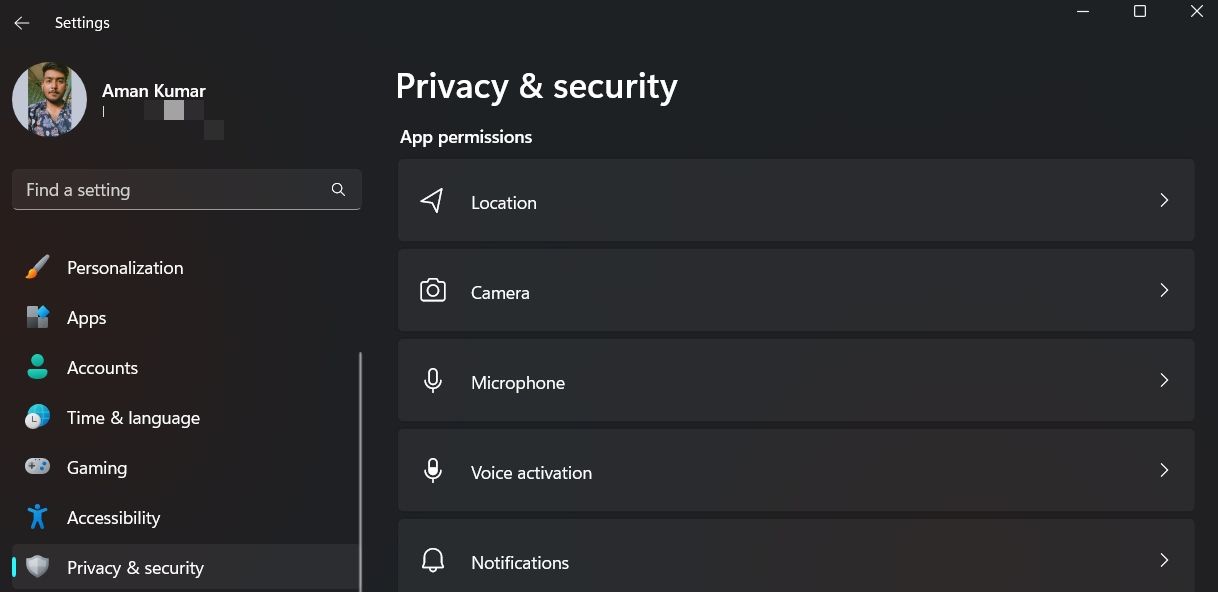Expand Microphone settings chevron
Viewport: 1218px width, 592px height.
click(1164, 380)
